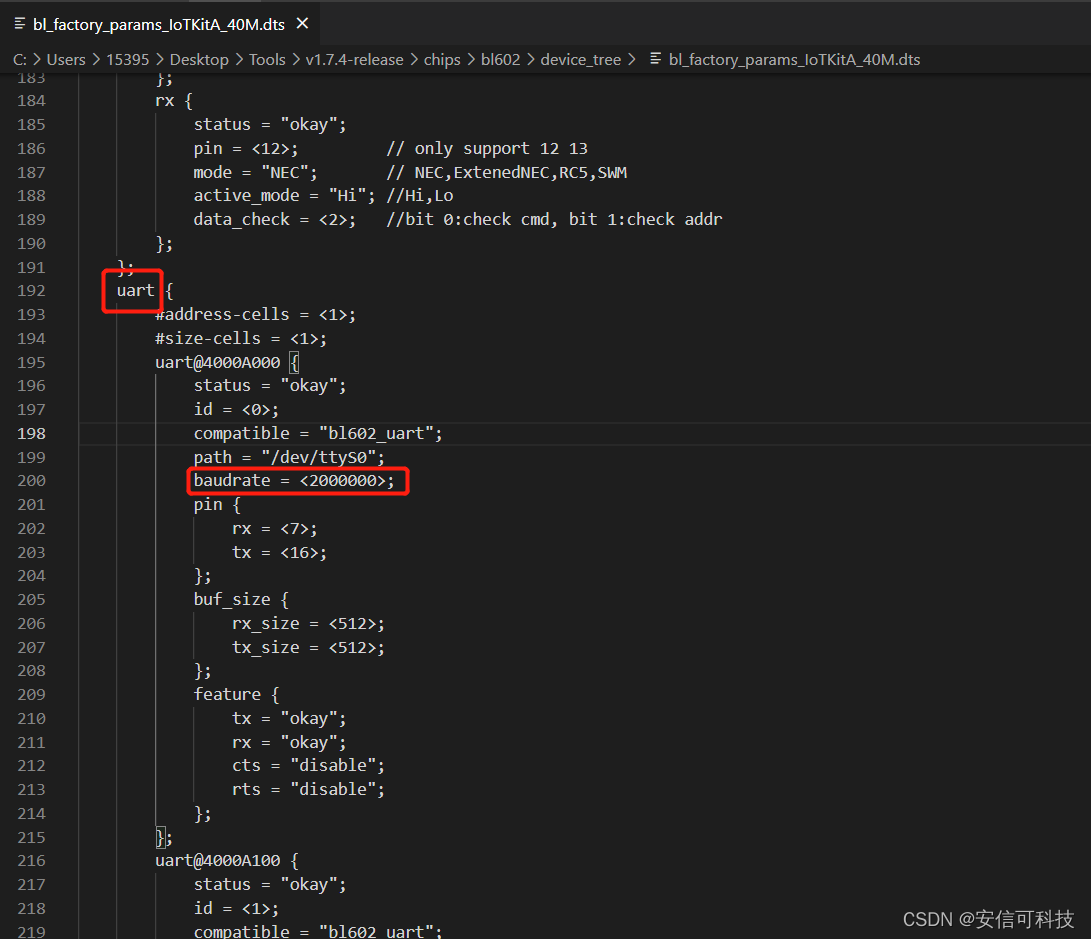Click line number 198

(x=31, y=433)
